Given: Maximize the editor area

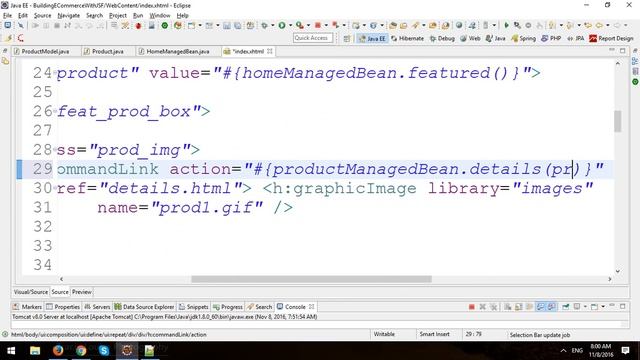Looking at the screenshot, I should tap(622, 51).
